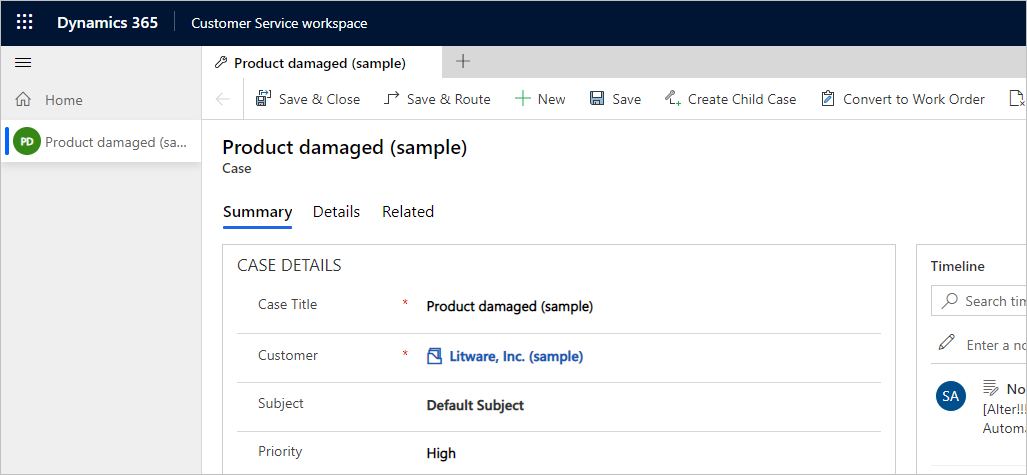Image resolution: width=1027 pixels, height=475 pixels.
Task: Click the timeline search magnifier icon
Action: (949, 301)
